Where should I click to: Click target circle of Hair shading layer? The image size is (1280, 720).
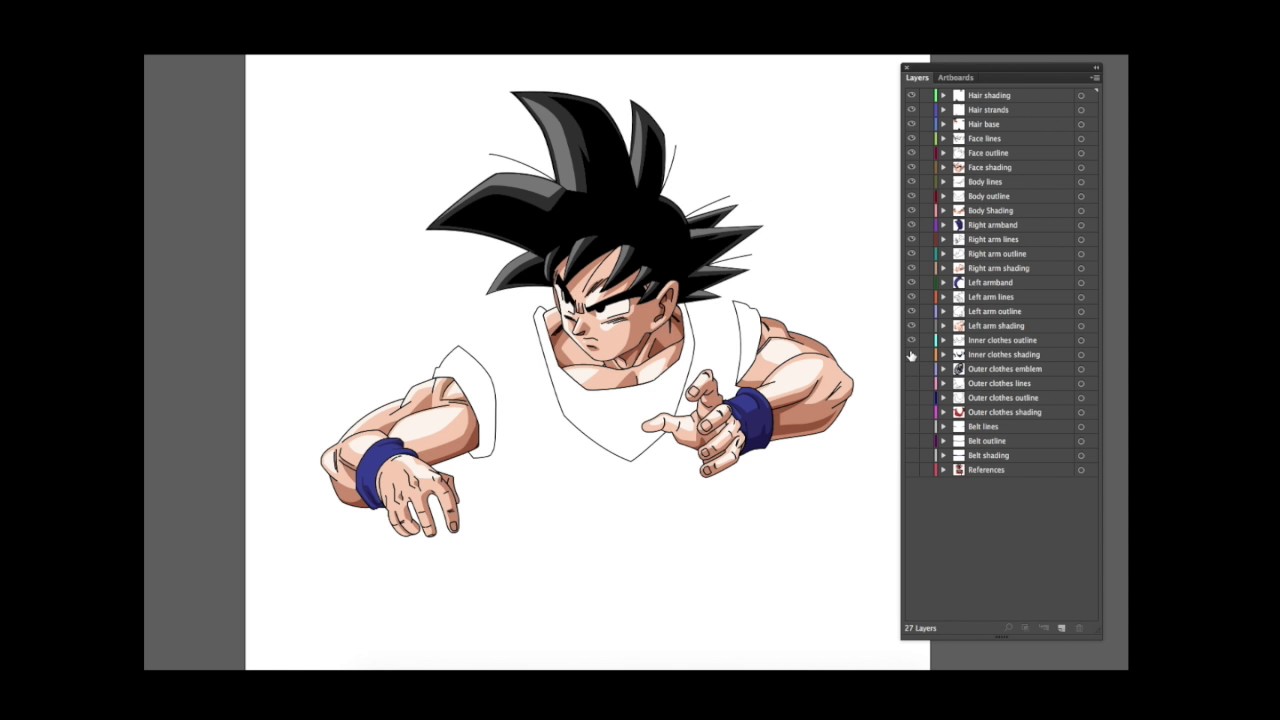tap(1081, 96)
